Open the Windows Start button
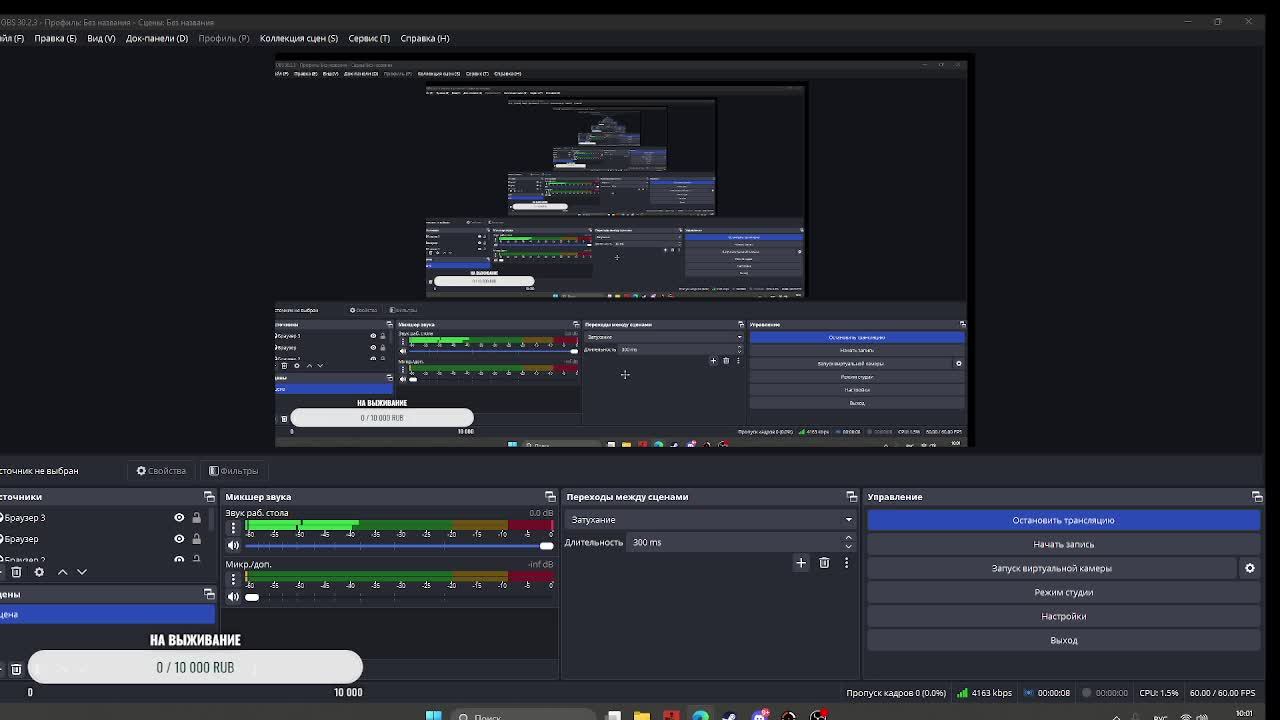This screenshot has height=720, width=1280. (434, 715)
